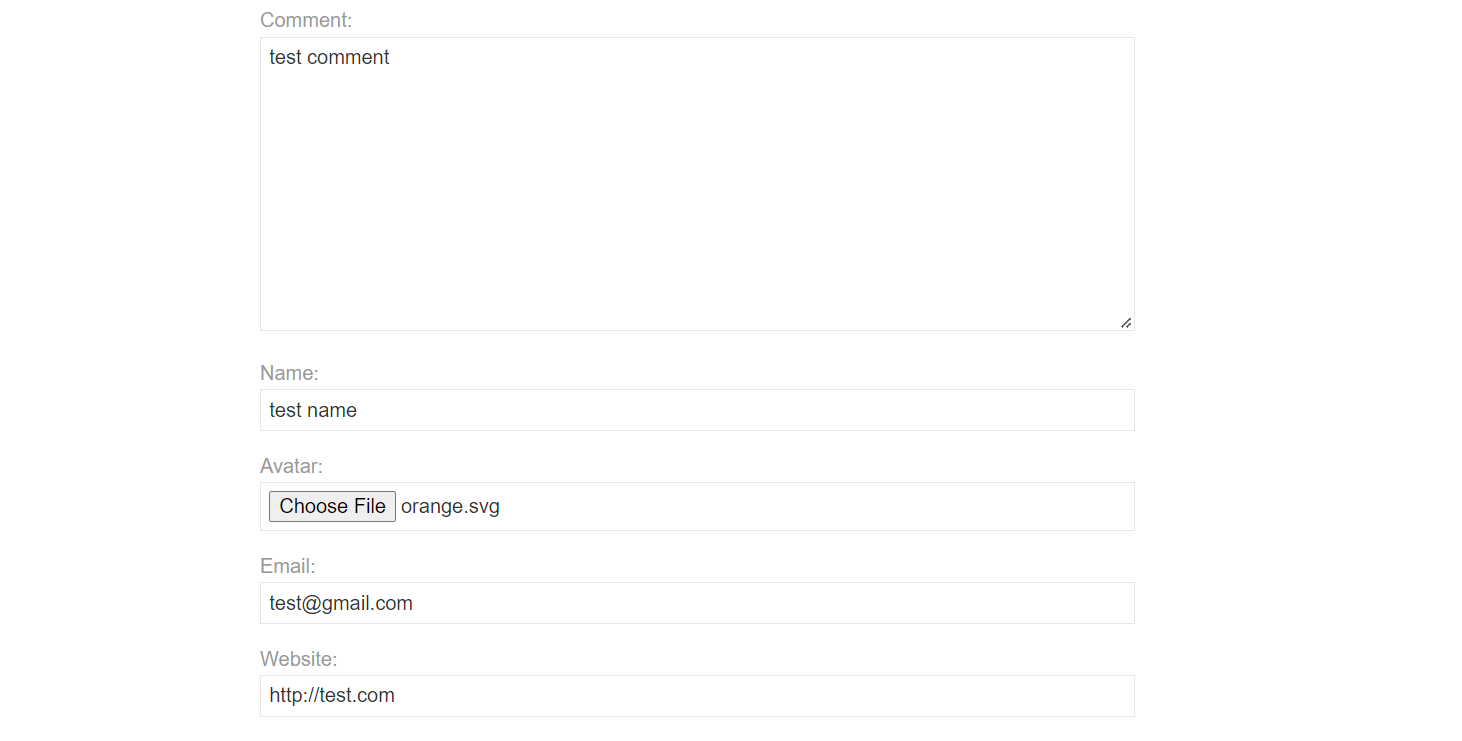The image size is (1462, 741).
Task: Click the 'Email:' label
Action: point(287,566)
